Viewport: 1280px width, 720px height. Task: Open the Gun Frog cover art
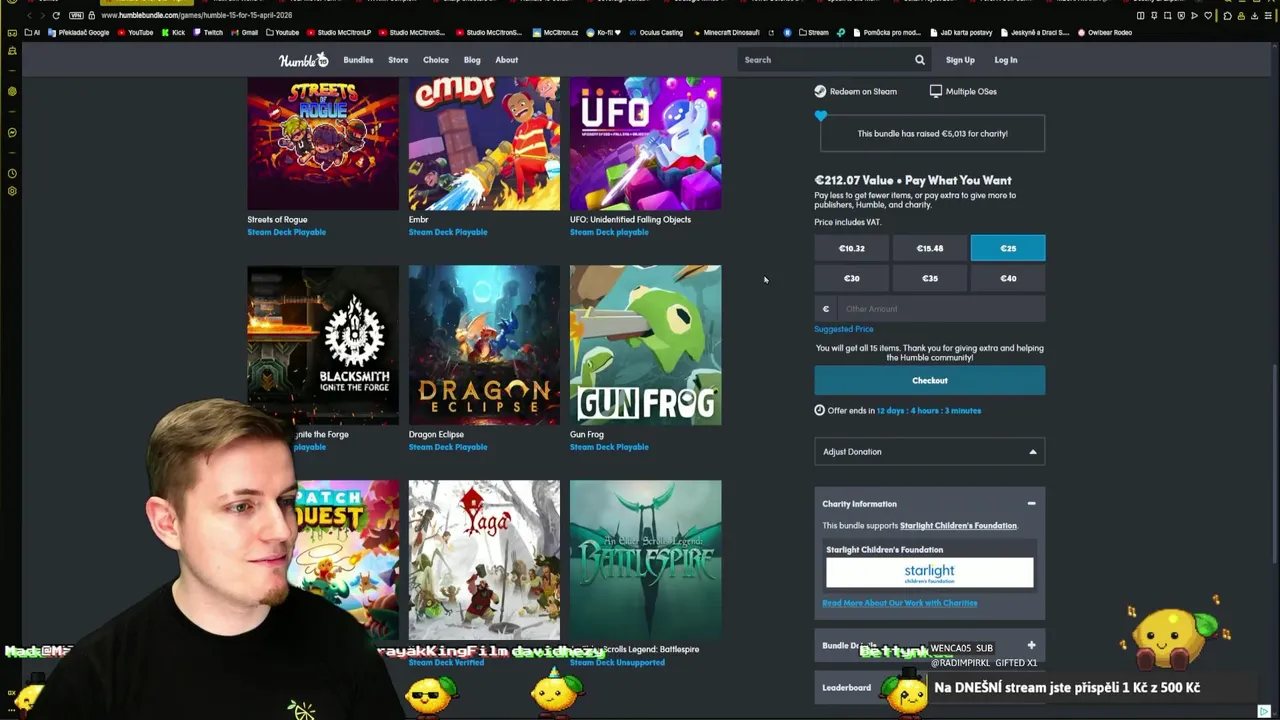645,345
